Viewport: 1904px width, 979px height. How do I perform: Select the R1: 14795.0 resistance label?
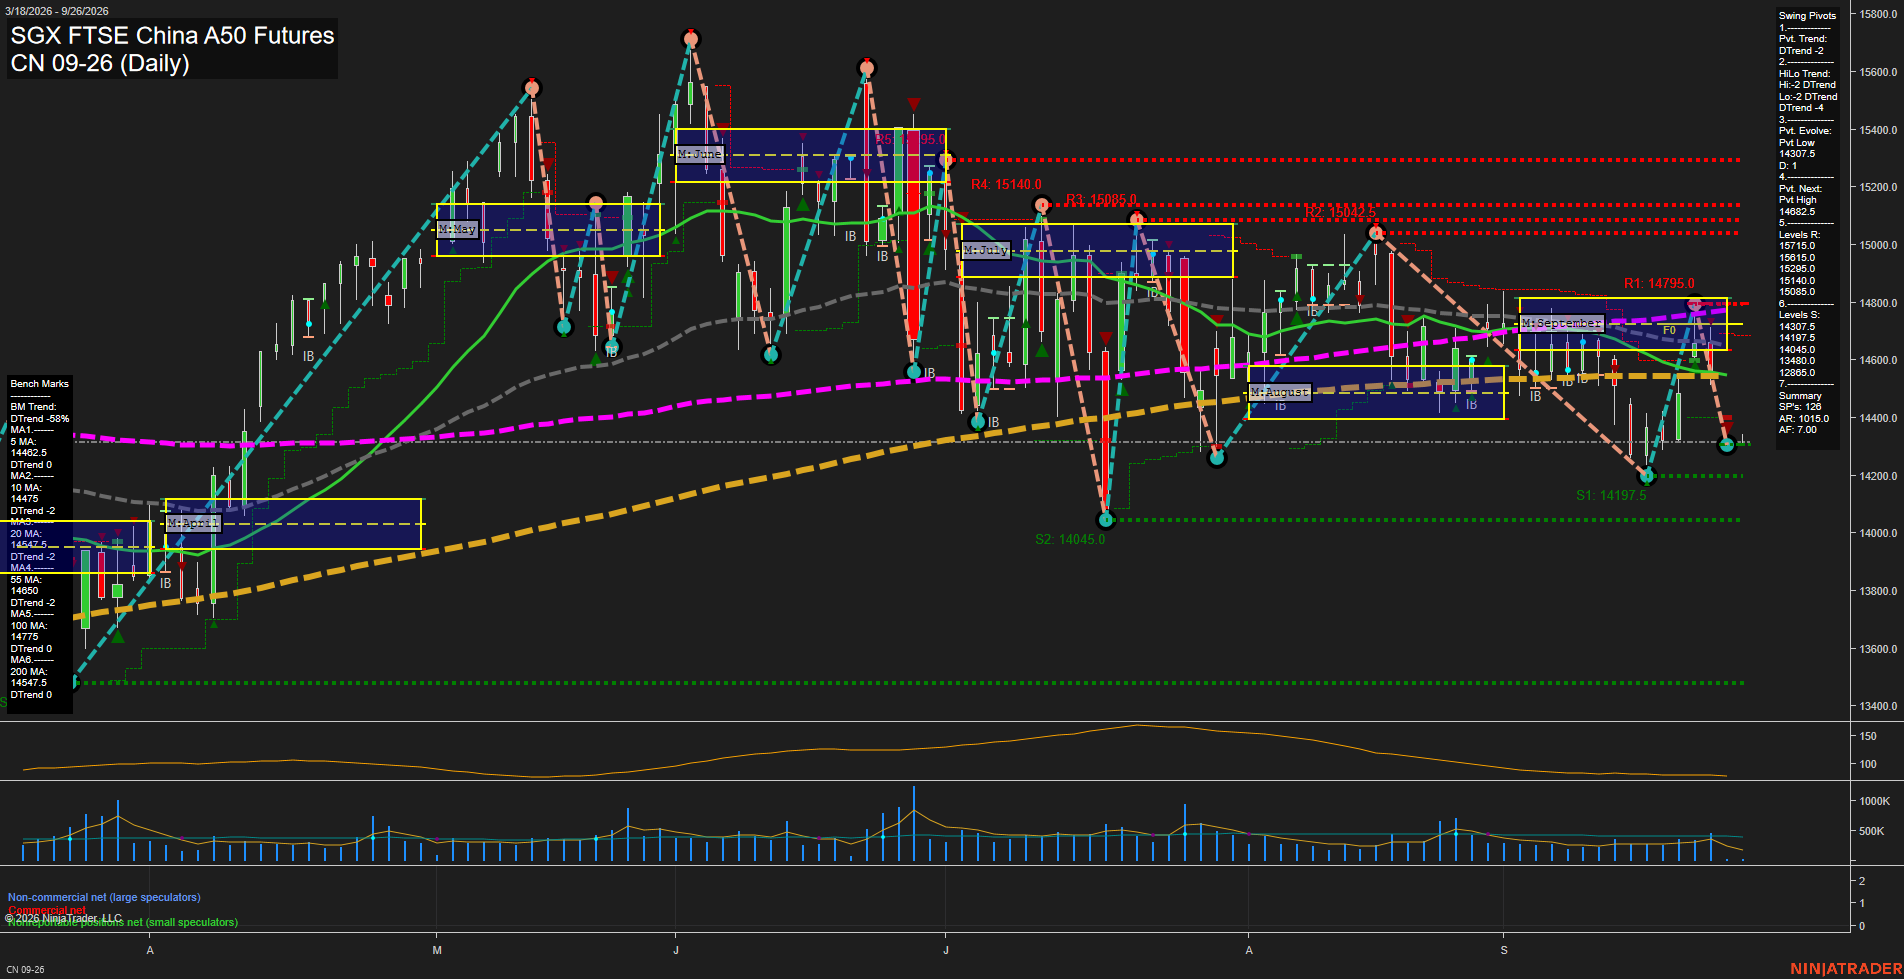(x=1659, y=284)
